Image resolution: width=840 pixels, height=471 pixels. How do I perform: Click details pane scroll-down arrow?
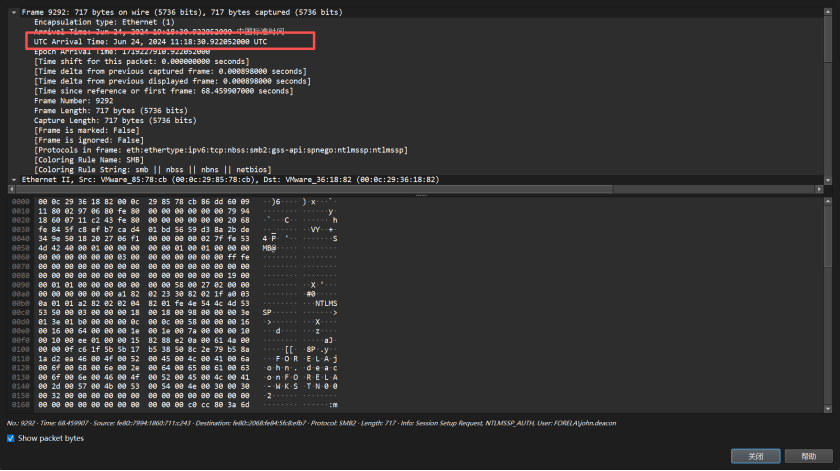[830, 181]
